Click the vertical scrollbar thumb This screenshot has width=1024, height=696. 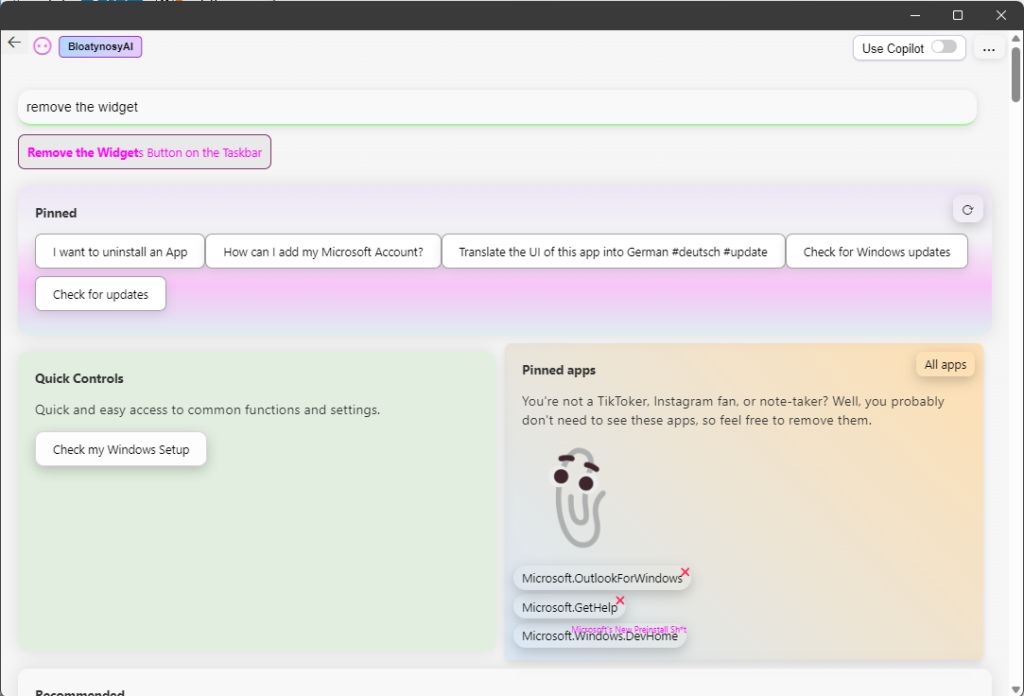pos(1016,75)
